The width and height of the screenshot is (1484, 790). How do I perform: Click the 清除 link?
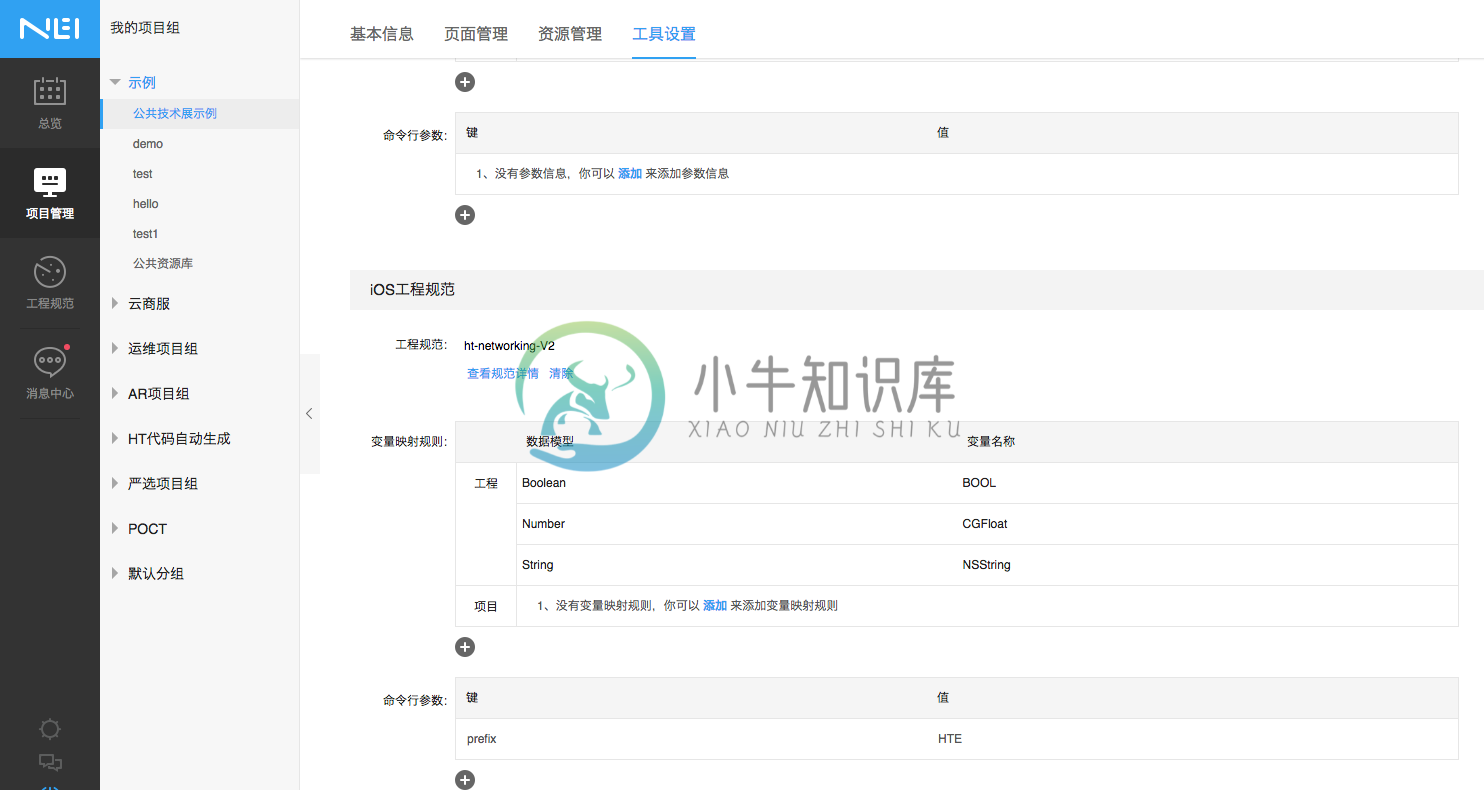561,374
